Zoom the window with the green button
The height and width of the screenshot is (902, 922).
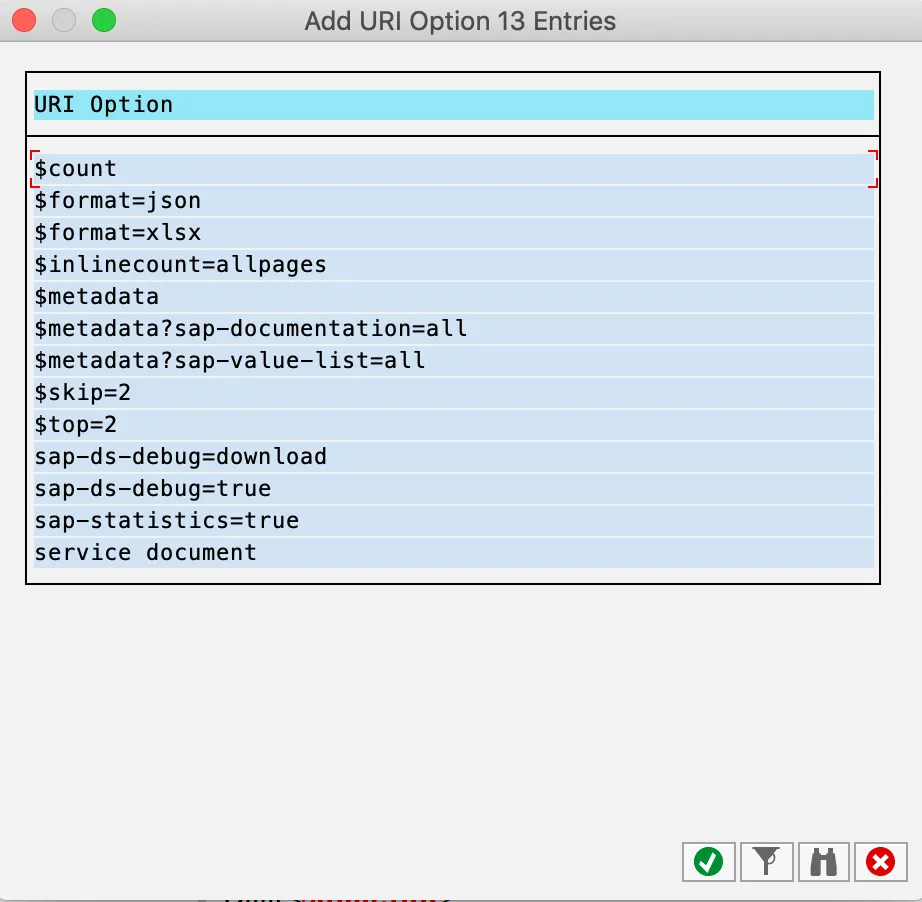pos(104,20)
